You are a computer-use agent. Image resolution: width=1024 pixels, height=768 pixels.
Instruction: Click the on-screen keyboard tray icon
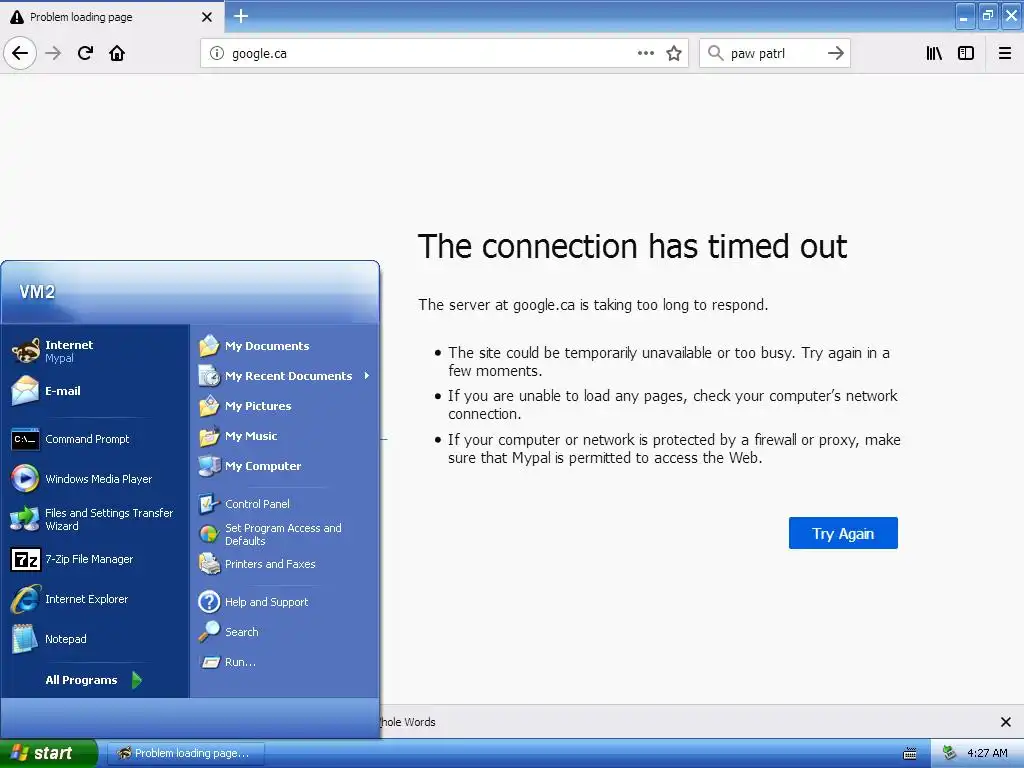910,754
